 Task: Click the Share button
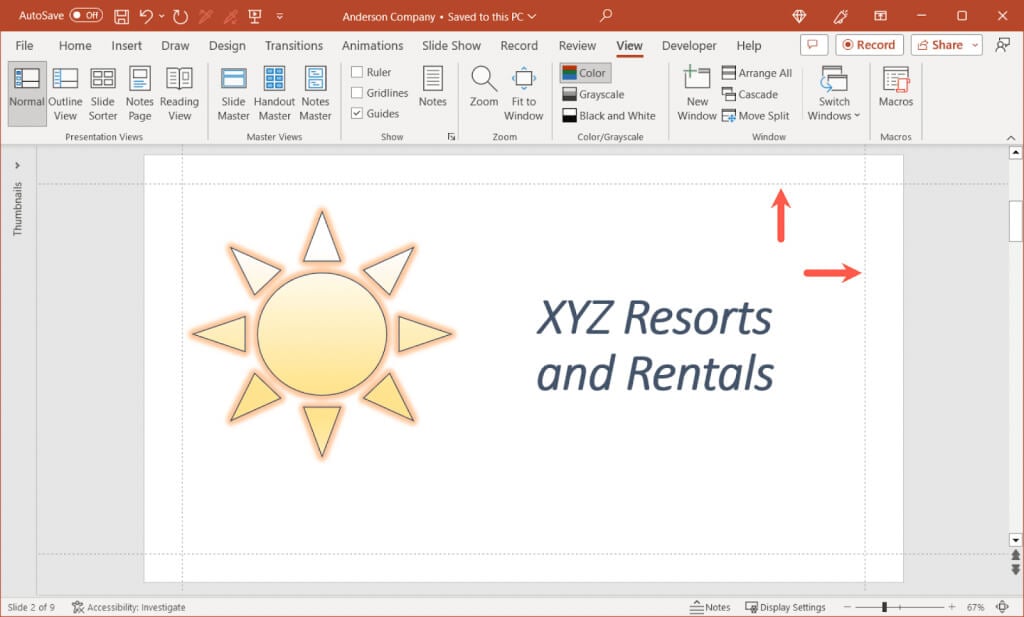coord(940,45)
